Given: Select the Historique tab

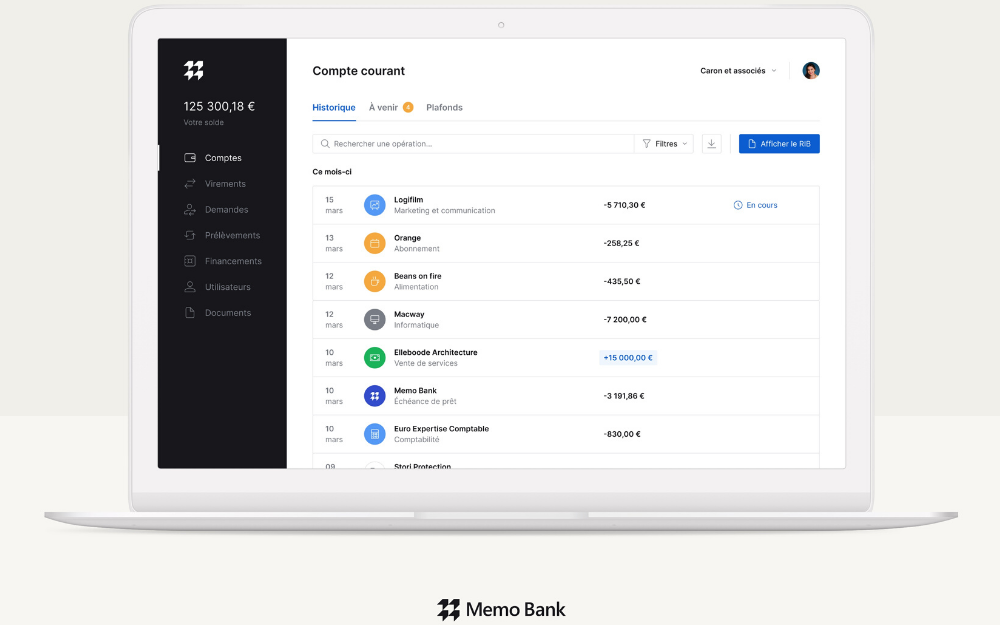Looking at the screenshot, I should (x=334, y=107).
